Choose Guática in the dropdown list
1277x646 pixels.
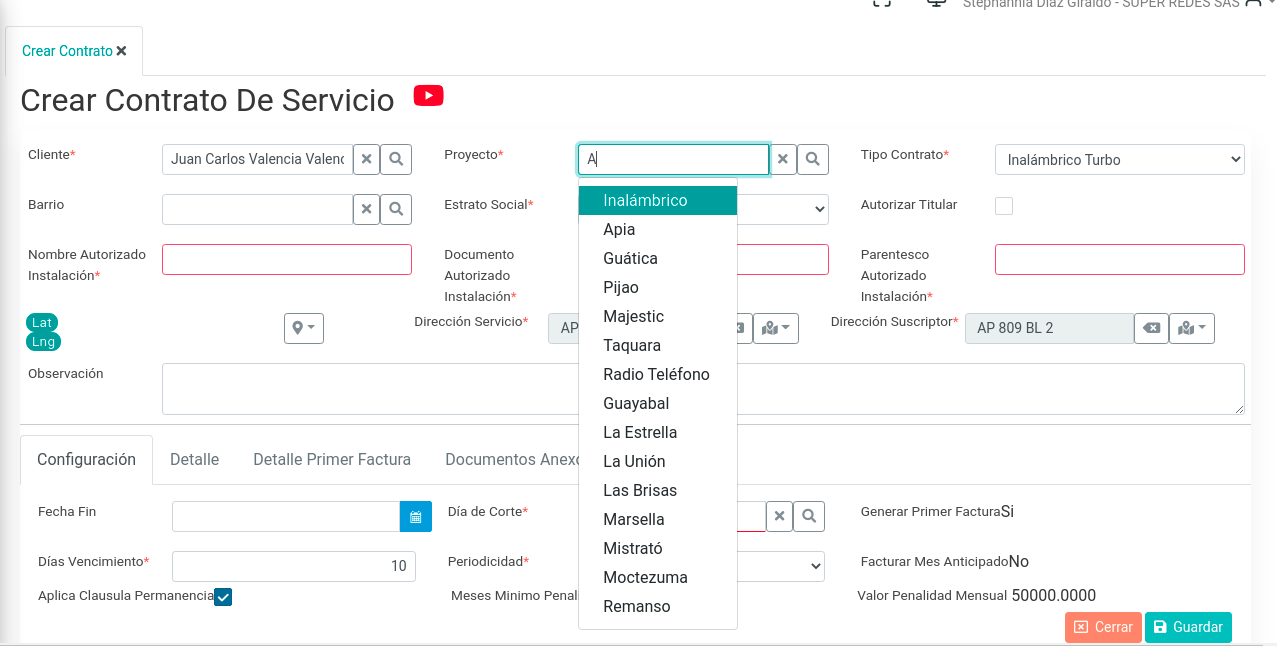(658, 258)
